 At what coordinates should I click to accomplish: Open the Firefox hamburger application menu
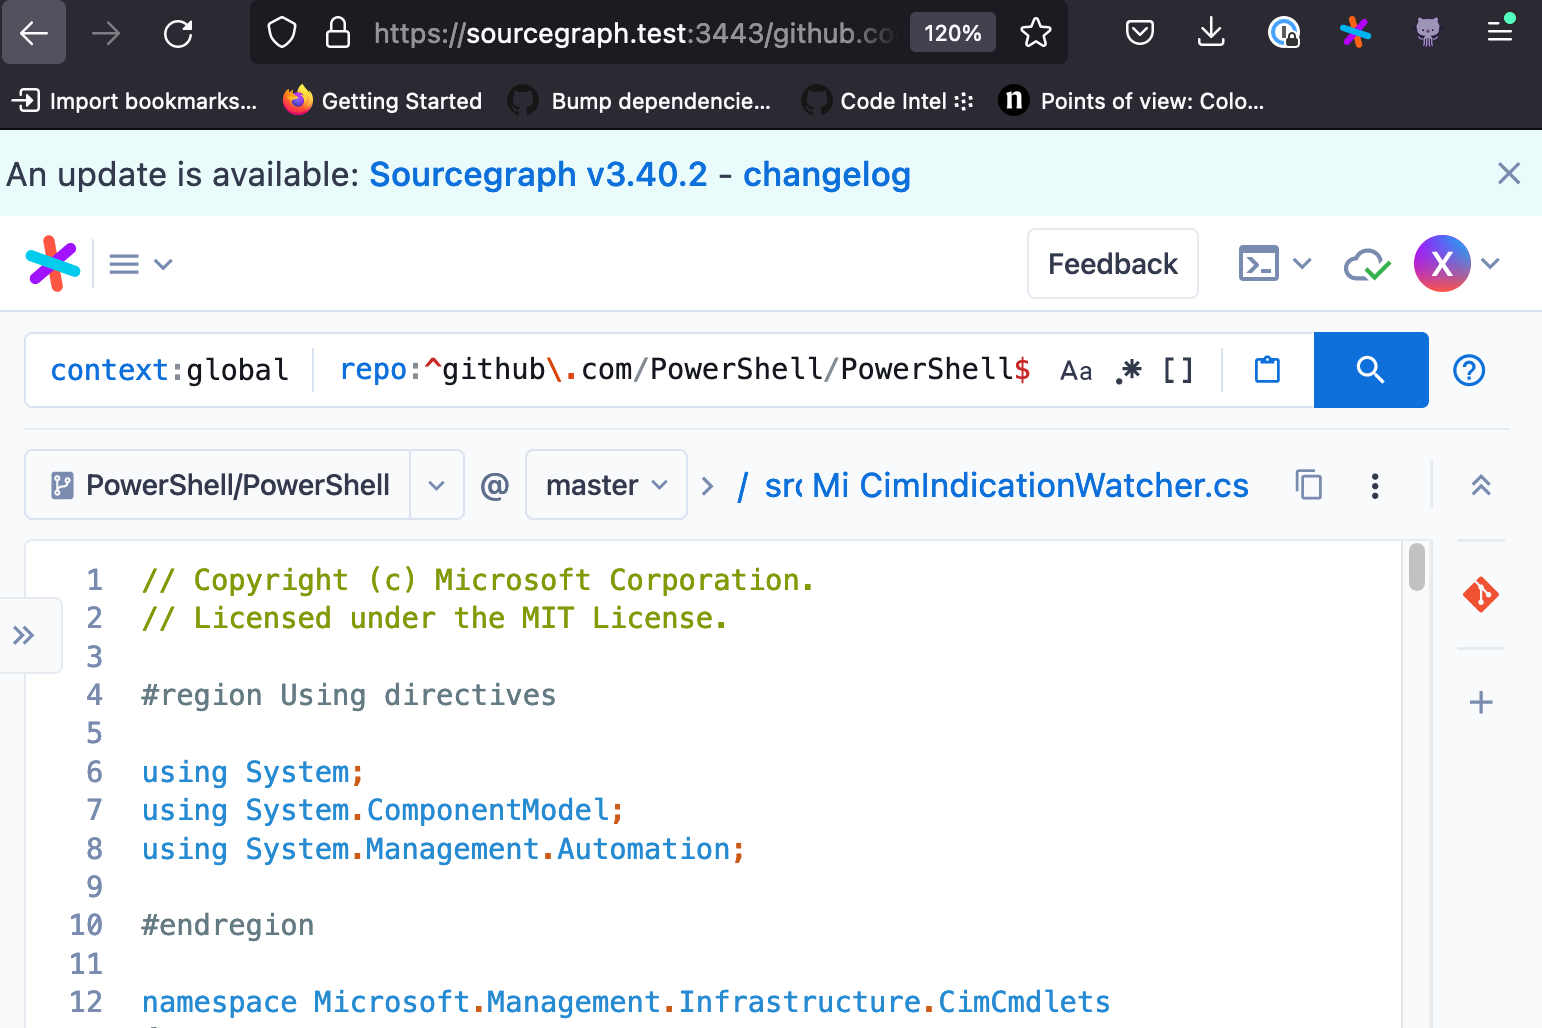(x=1500, y=33)
